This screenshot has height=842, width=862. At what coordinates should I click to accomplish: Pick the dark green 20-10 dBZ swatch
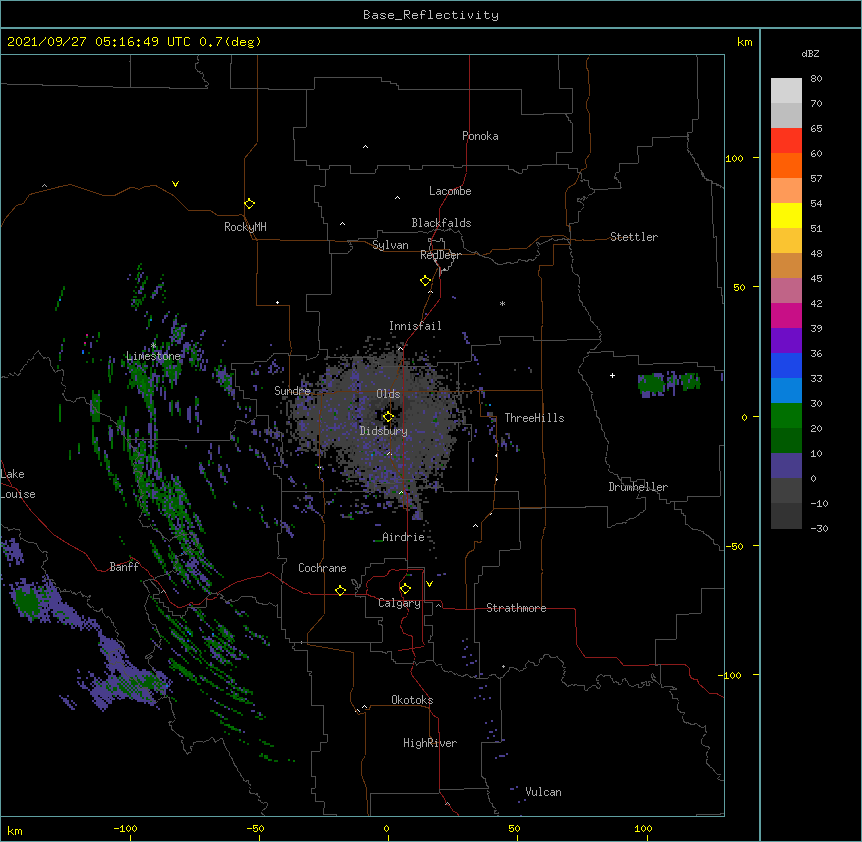pos(786,441)
